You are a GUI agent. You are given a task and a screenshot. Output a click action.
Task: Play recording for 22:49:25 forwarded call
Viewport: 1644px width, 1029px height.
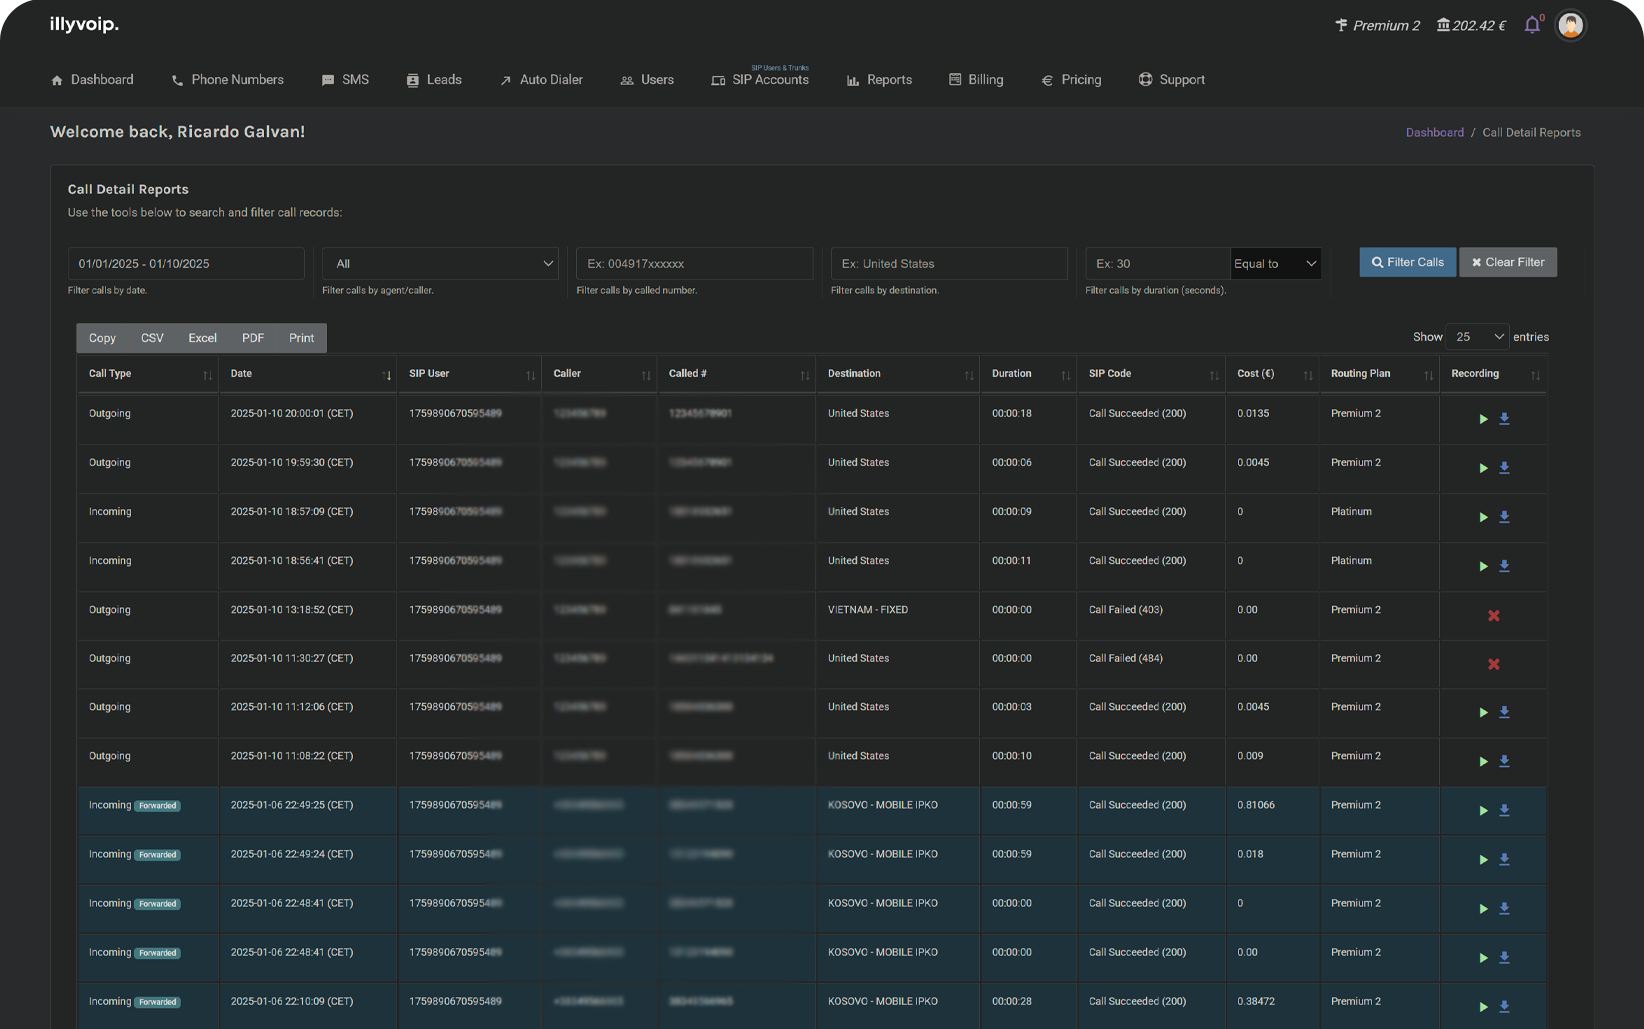click(1483, 810)
